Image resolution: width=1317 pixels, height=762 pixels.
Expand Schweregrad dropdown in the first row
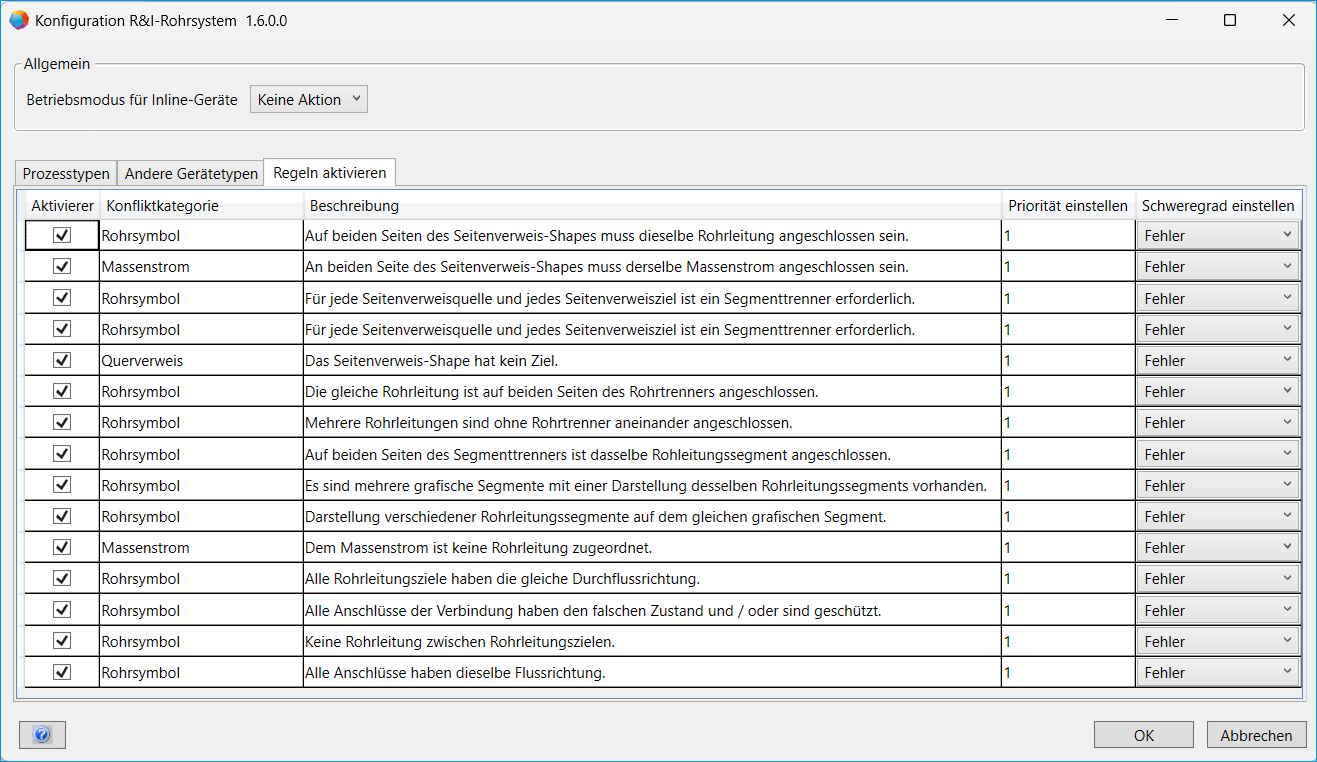pos(1218,236)
